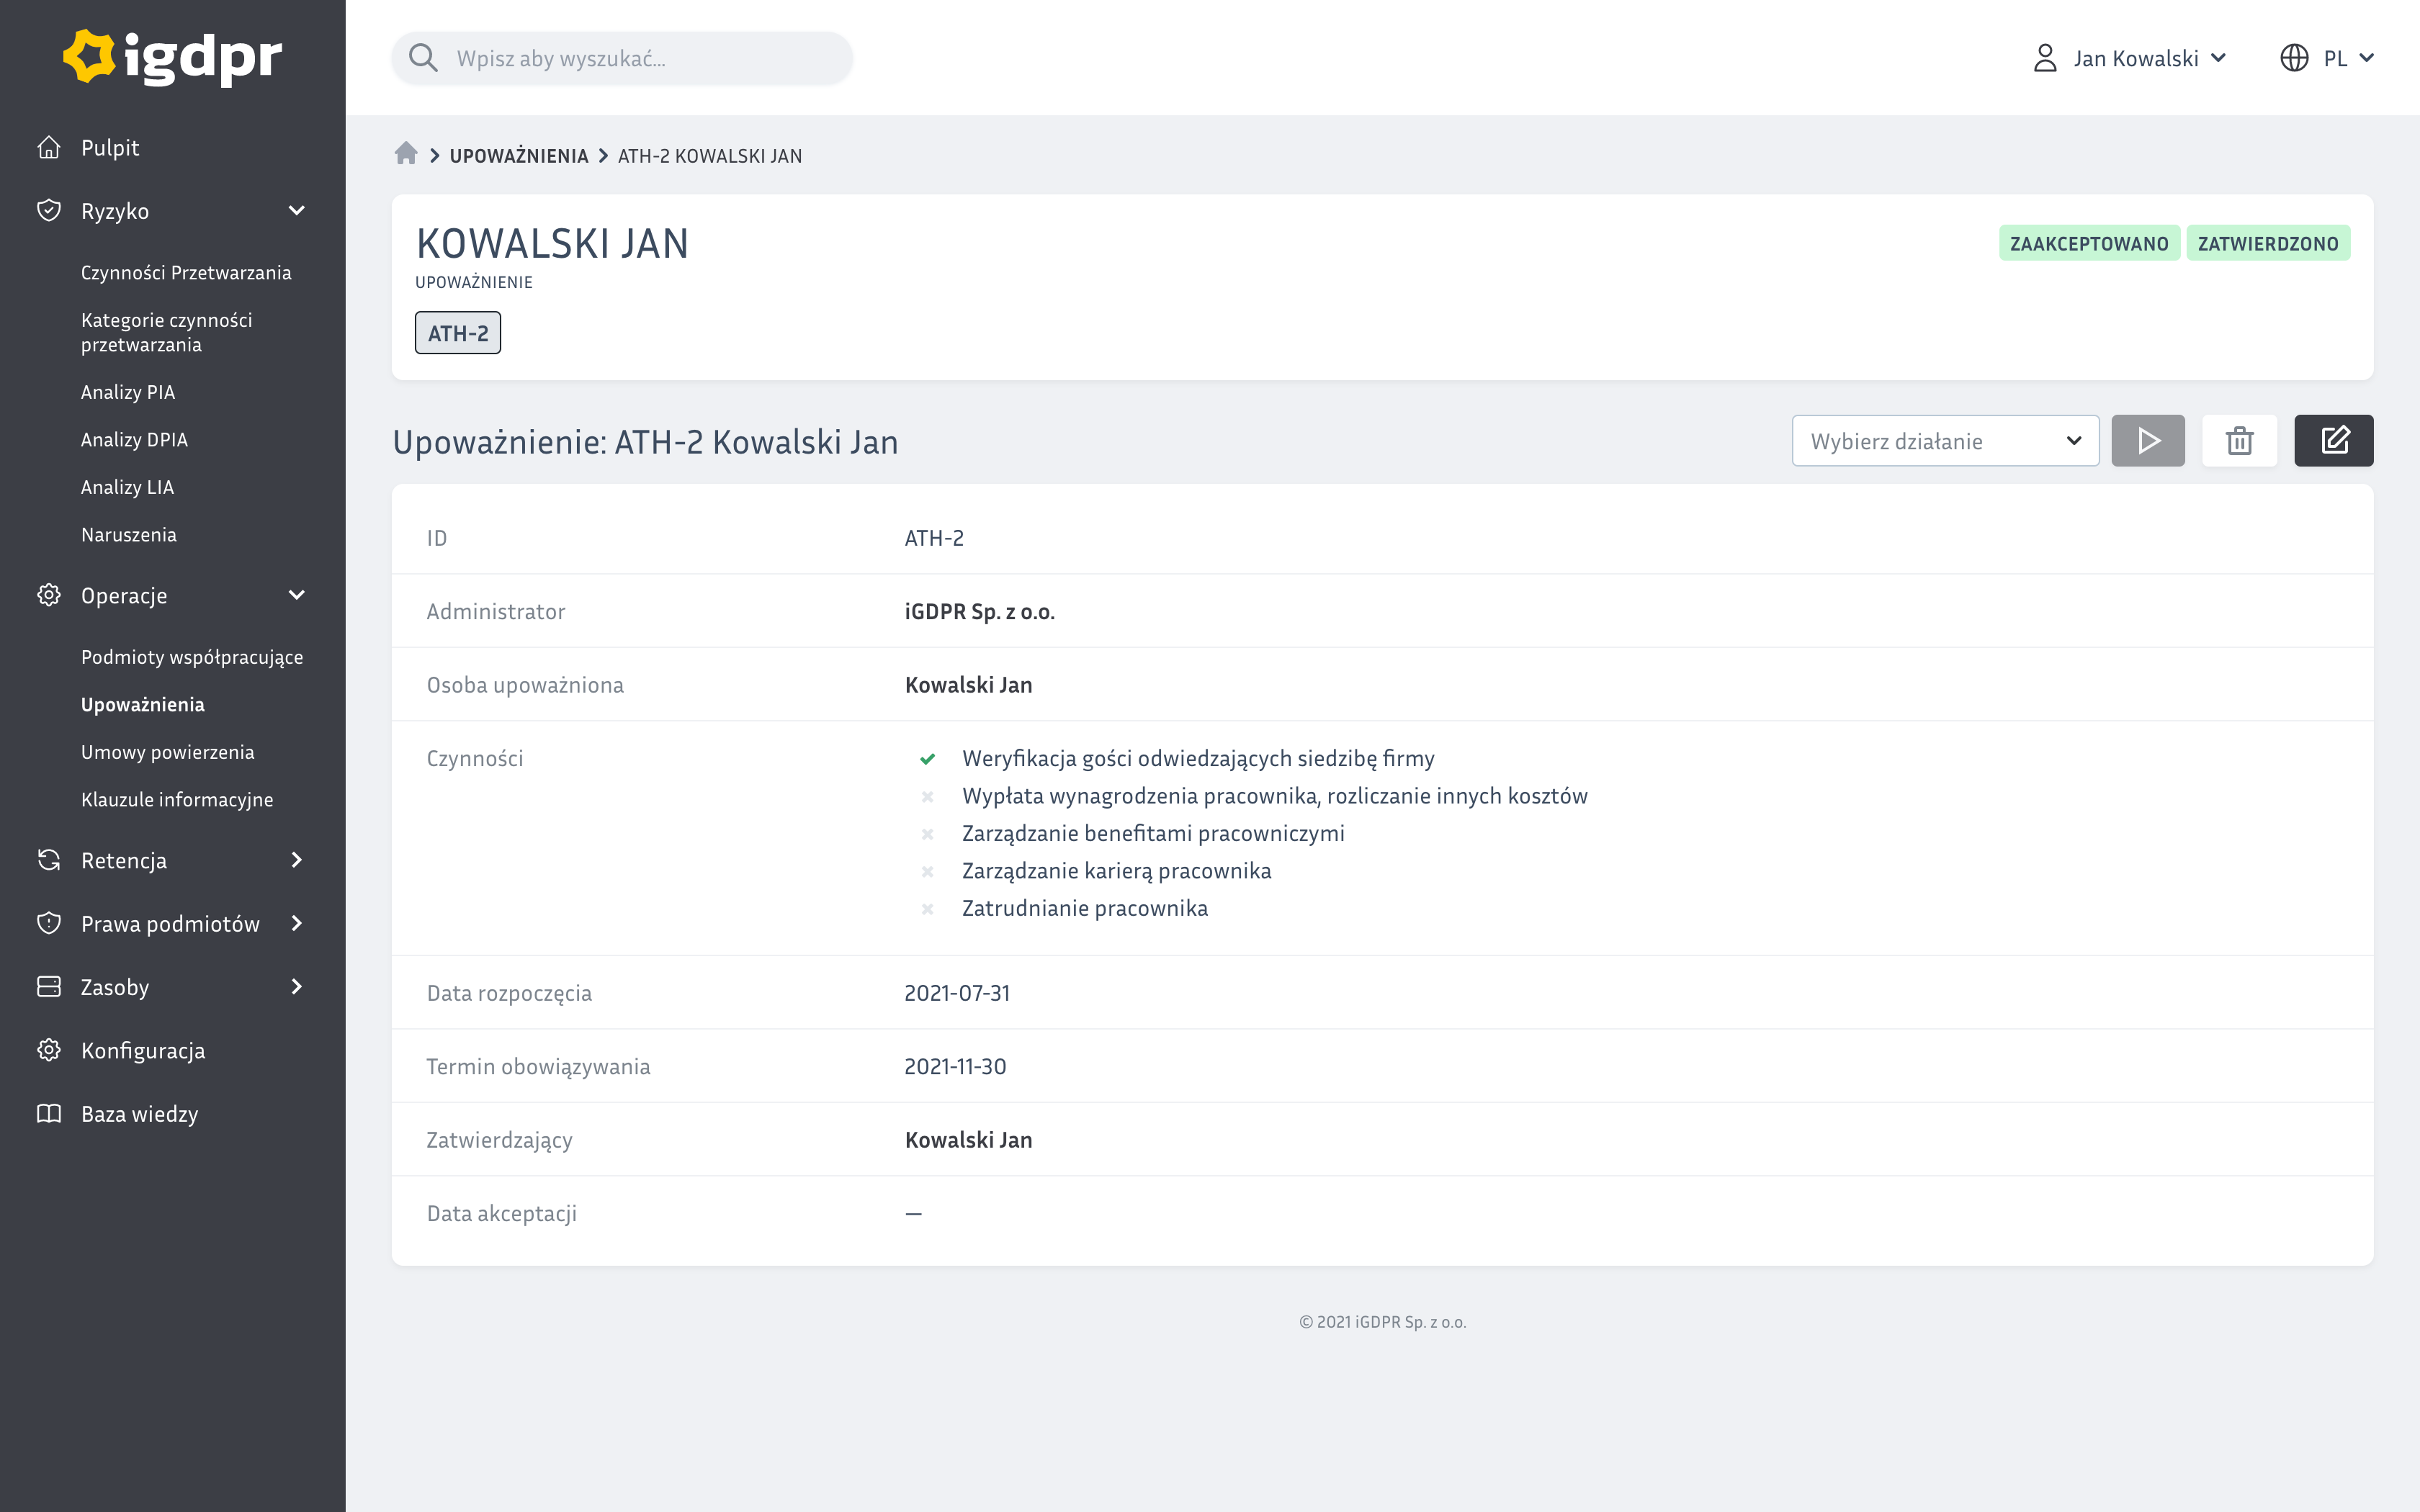The image size is (2420, 1512).
Task: Select Upoważnienia in sidebar
Action: tap(143, 705)
